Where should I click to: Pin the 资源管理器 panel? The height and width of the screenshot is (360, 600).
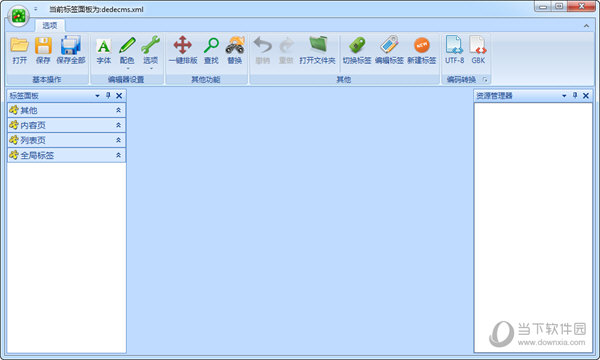tap(575, 95)
